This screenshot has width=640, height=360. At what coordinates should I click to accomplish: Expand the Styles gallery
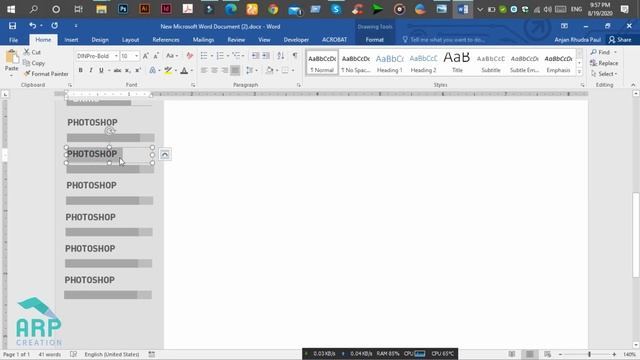tap(579, 72)
